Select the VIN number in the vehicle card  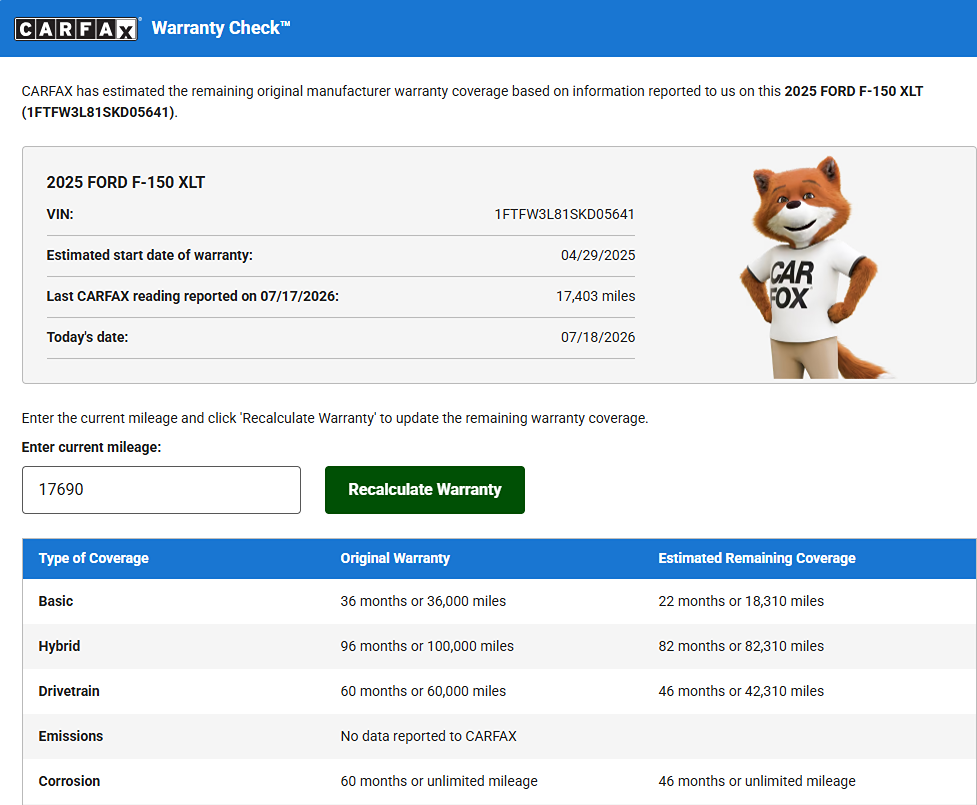pyautogui.click(x=565, y=214)
